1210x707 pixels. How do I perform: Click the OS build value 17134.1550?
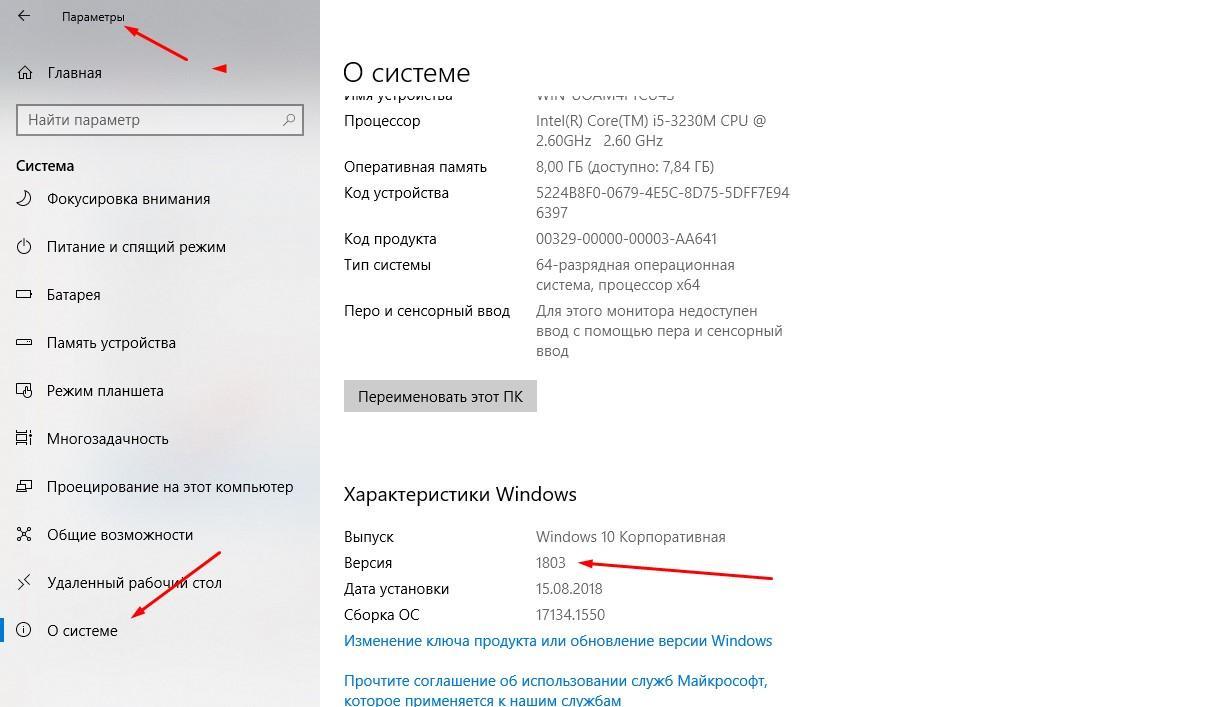coord(570,614)
